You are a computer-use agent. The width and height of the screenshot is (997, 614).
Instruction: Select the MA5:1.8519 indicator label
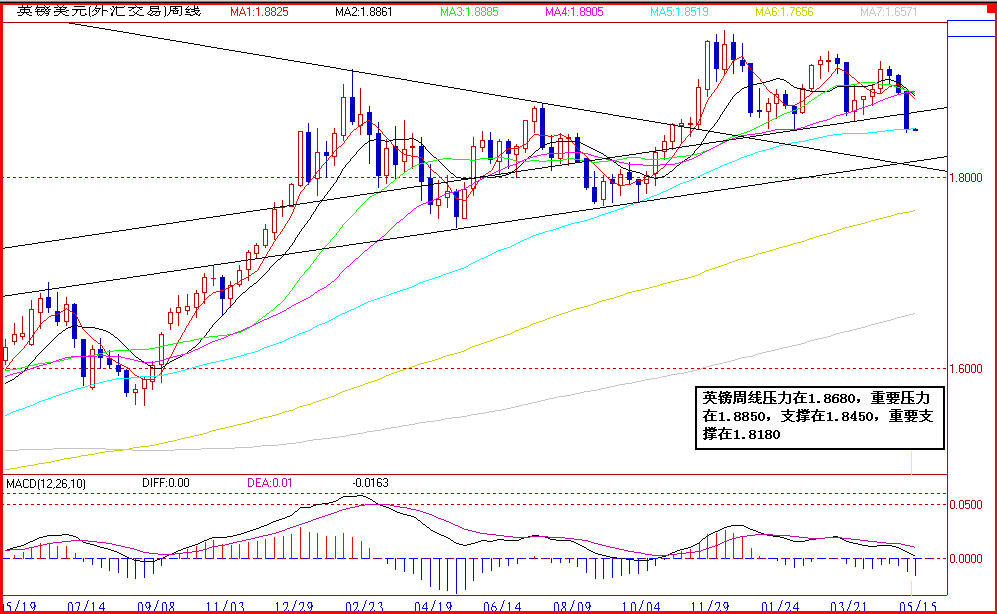pos(679,12)
